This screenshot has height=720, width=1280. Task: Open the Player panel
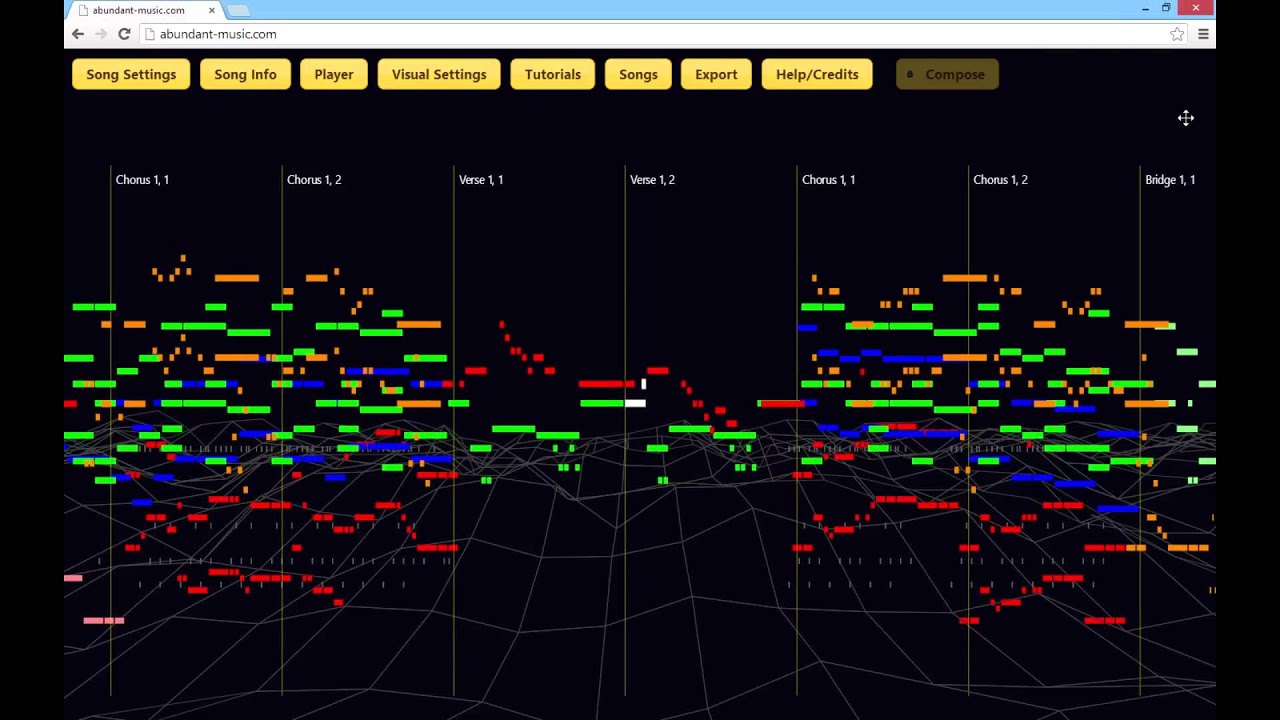click(x=334, y=74)
